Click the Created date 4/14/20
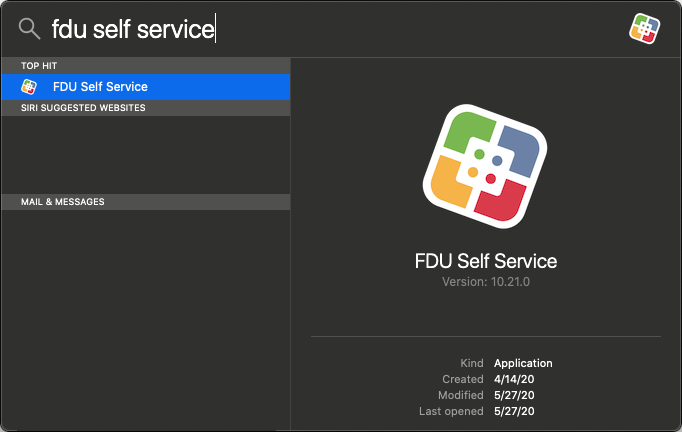682x432 pixels. 514,379
